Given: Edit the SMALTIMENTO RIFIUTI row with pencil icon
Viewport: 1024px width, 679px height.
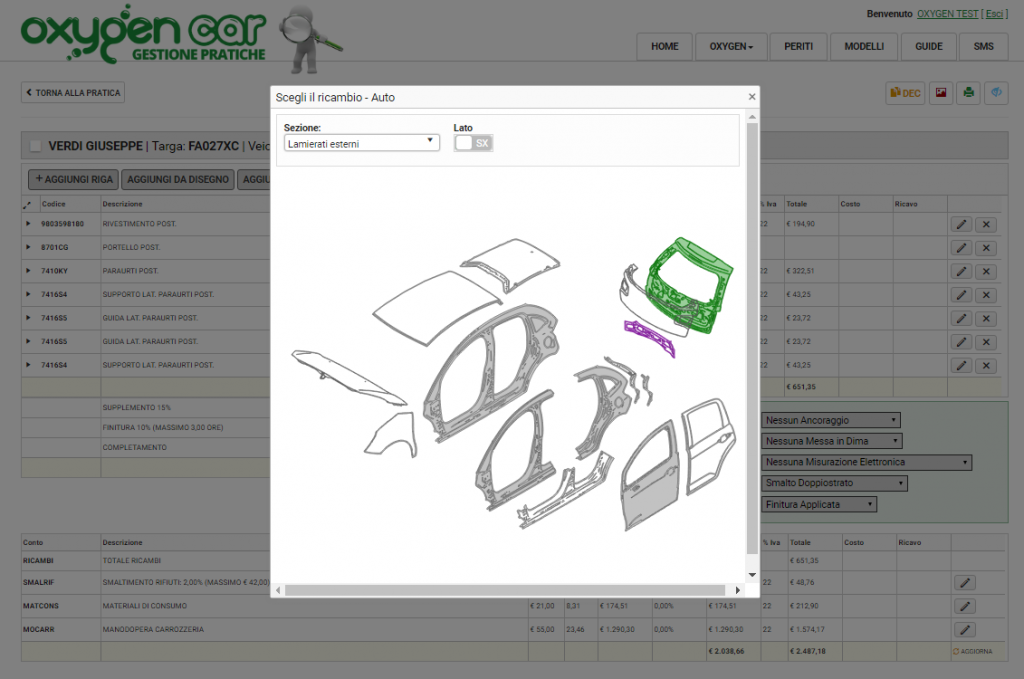Looking at the screenshot, I should tap(965, 582).
